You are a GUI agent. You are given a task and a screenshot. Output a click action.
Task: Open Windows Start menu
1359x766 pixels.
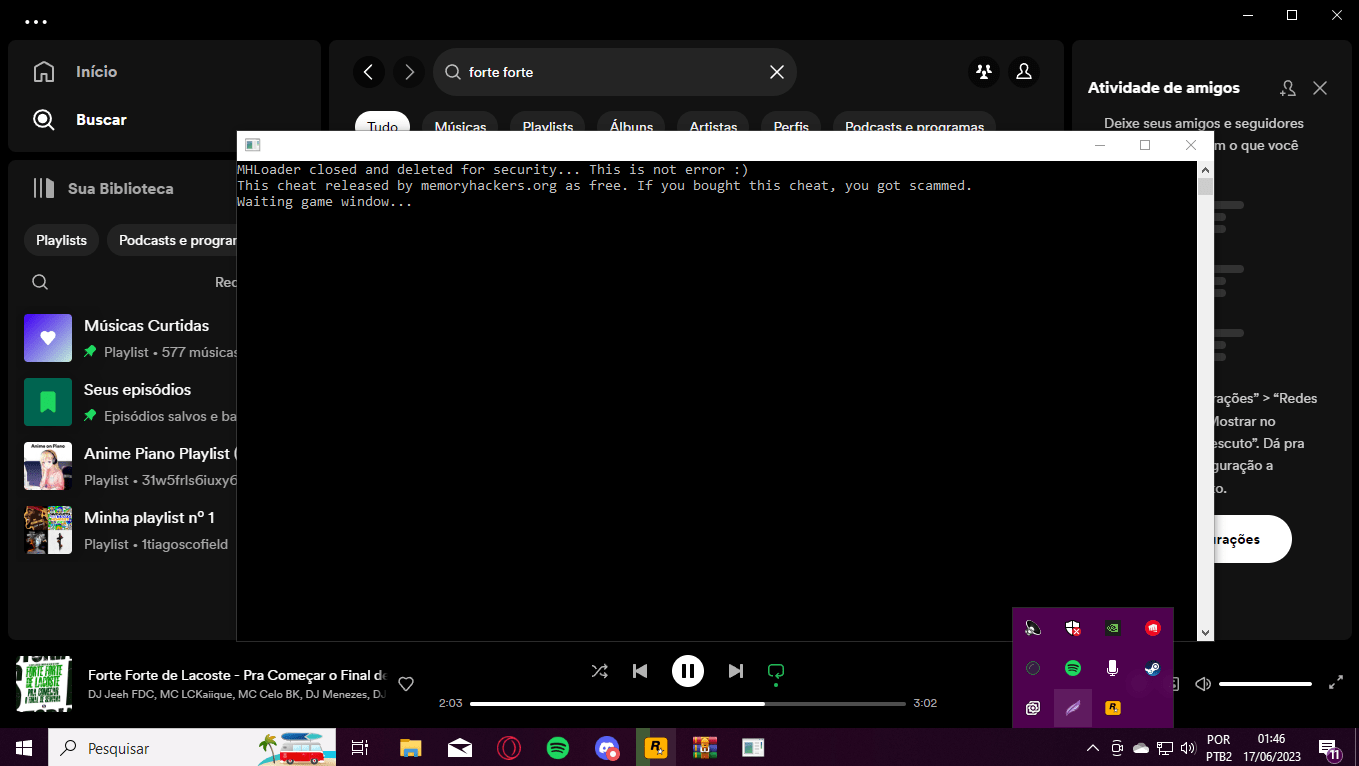pos(24,747)
